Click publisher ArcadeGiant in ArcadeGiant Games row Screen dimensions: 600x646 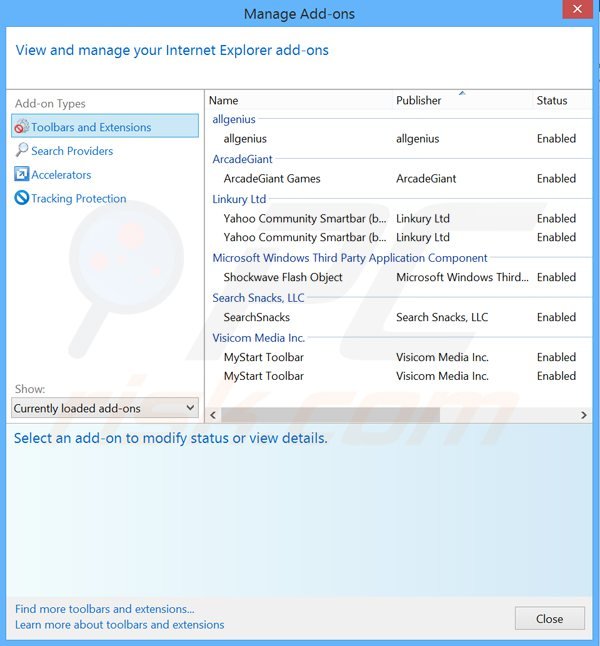click(x=426, y=178)
